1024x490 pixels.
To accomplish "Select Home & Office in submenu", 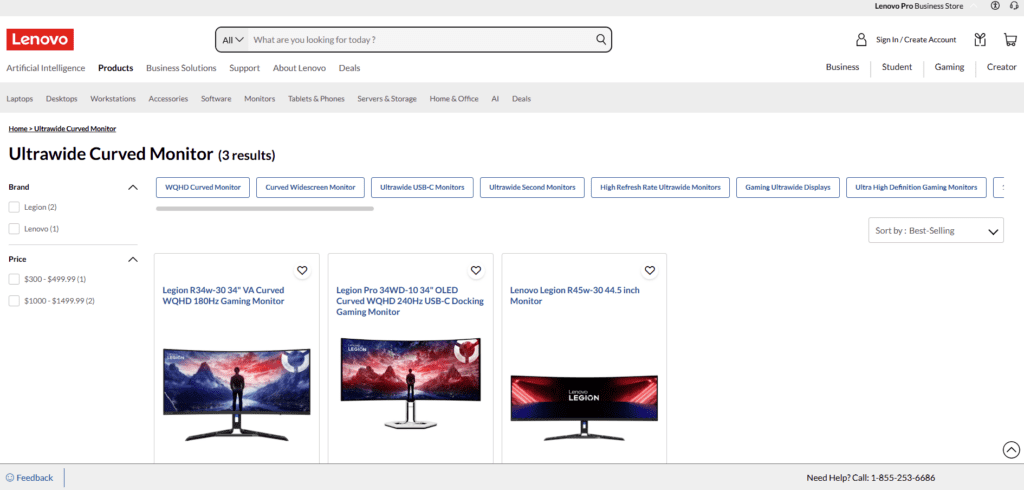I will pos(454,99).
